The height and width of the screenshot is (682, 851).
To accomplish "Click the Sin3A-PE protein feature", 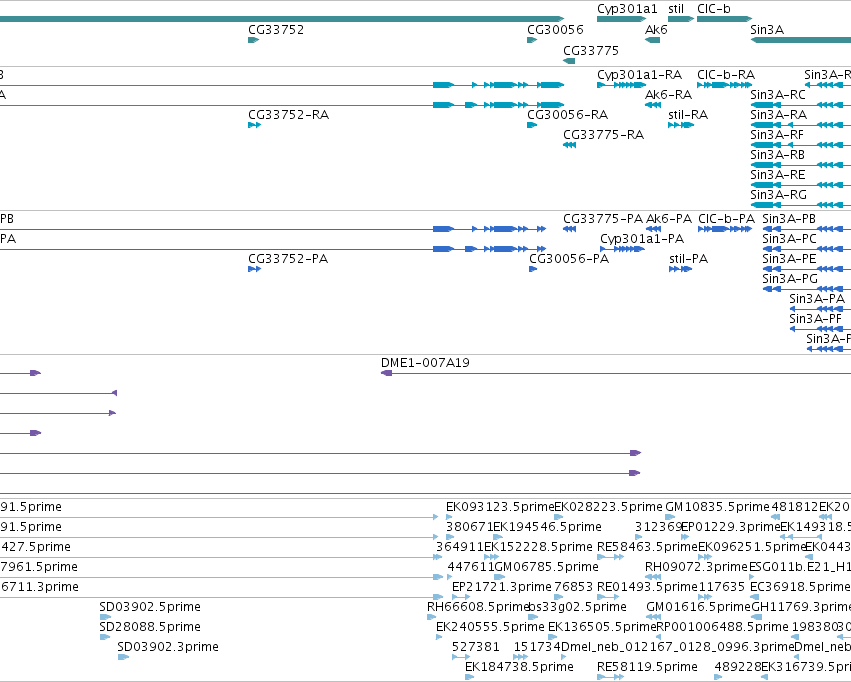I will (806, 269).
